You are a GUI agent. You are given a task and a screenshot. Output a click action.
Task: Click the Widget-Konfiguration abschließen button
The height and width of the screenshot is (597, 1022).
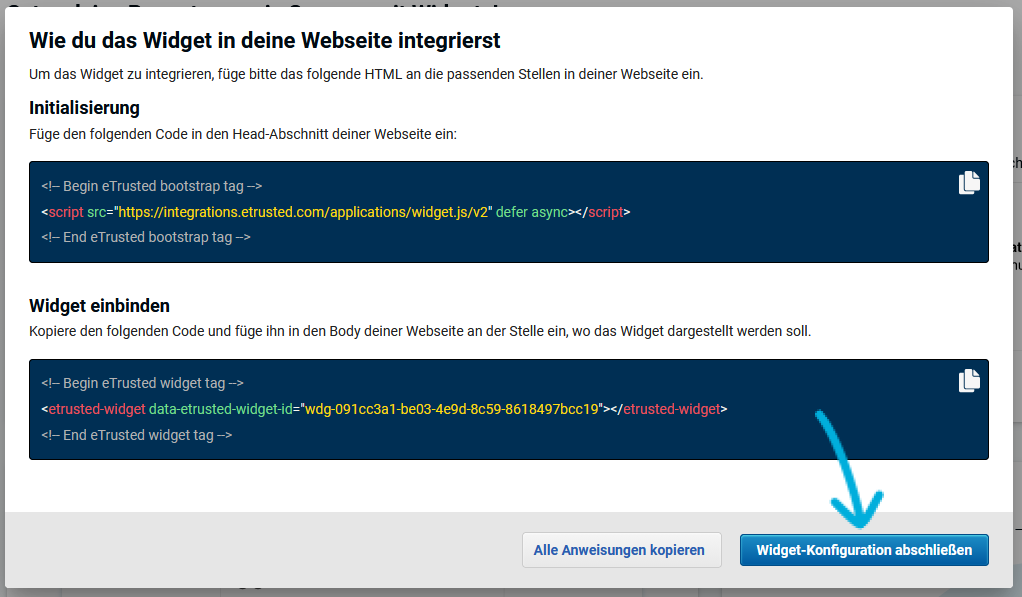point(864,549)
